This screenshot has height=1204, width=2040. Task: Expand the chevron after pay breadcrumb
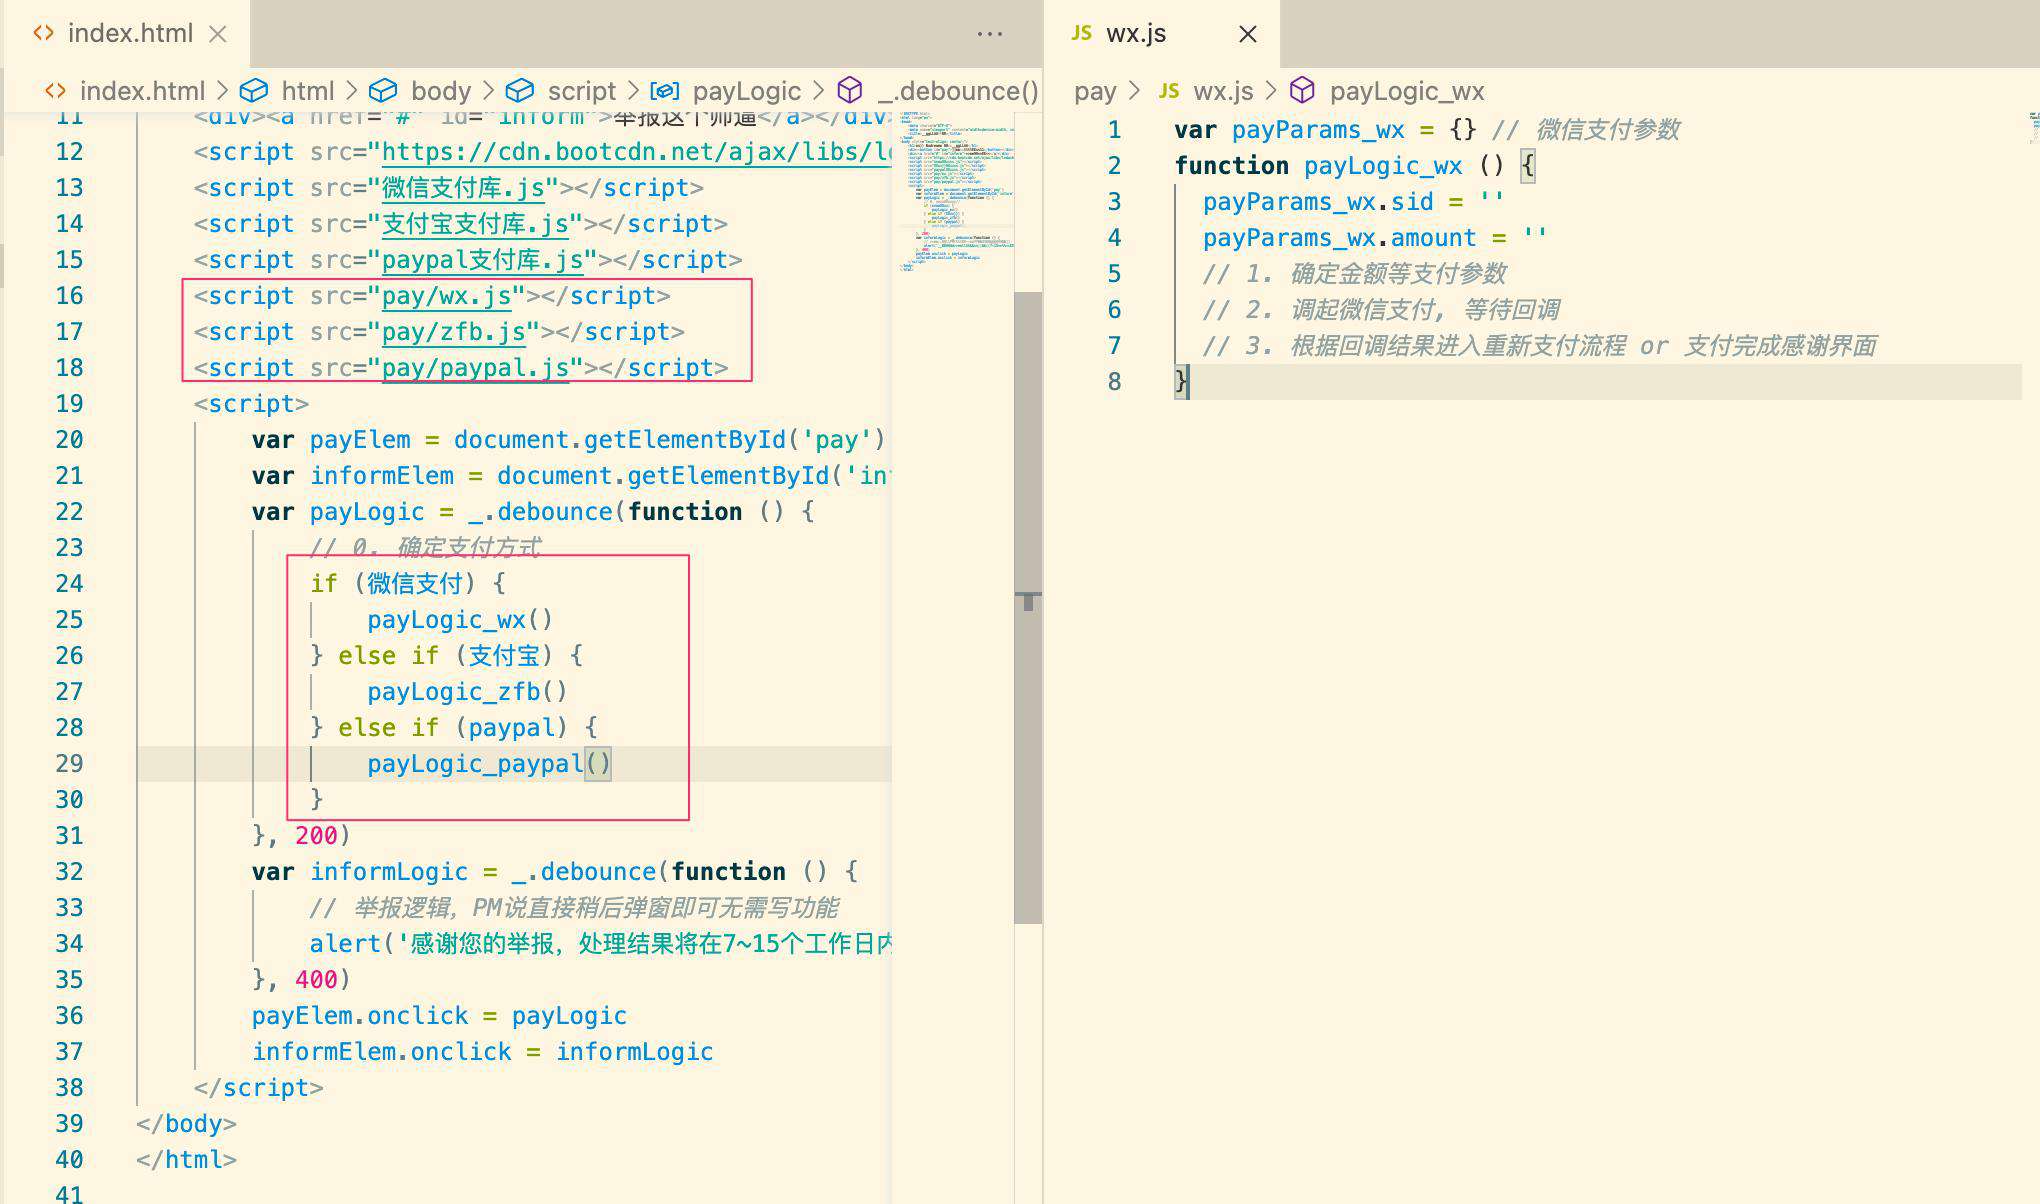(x=1133, y=91)
